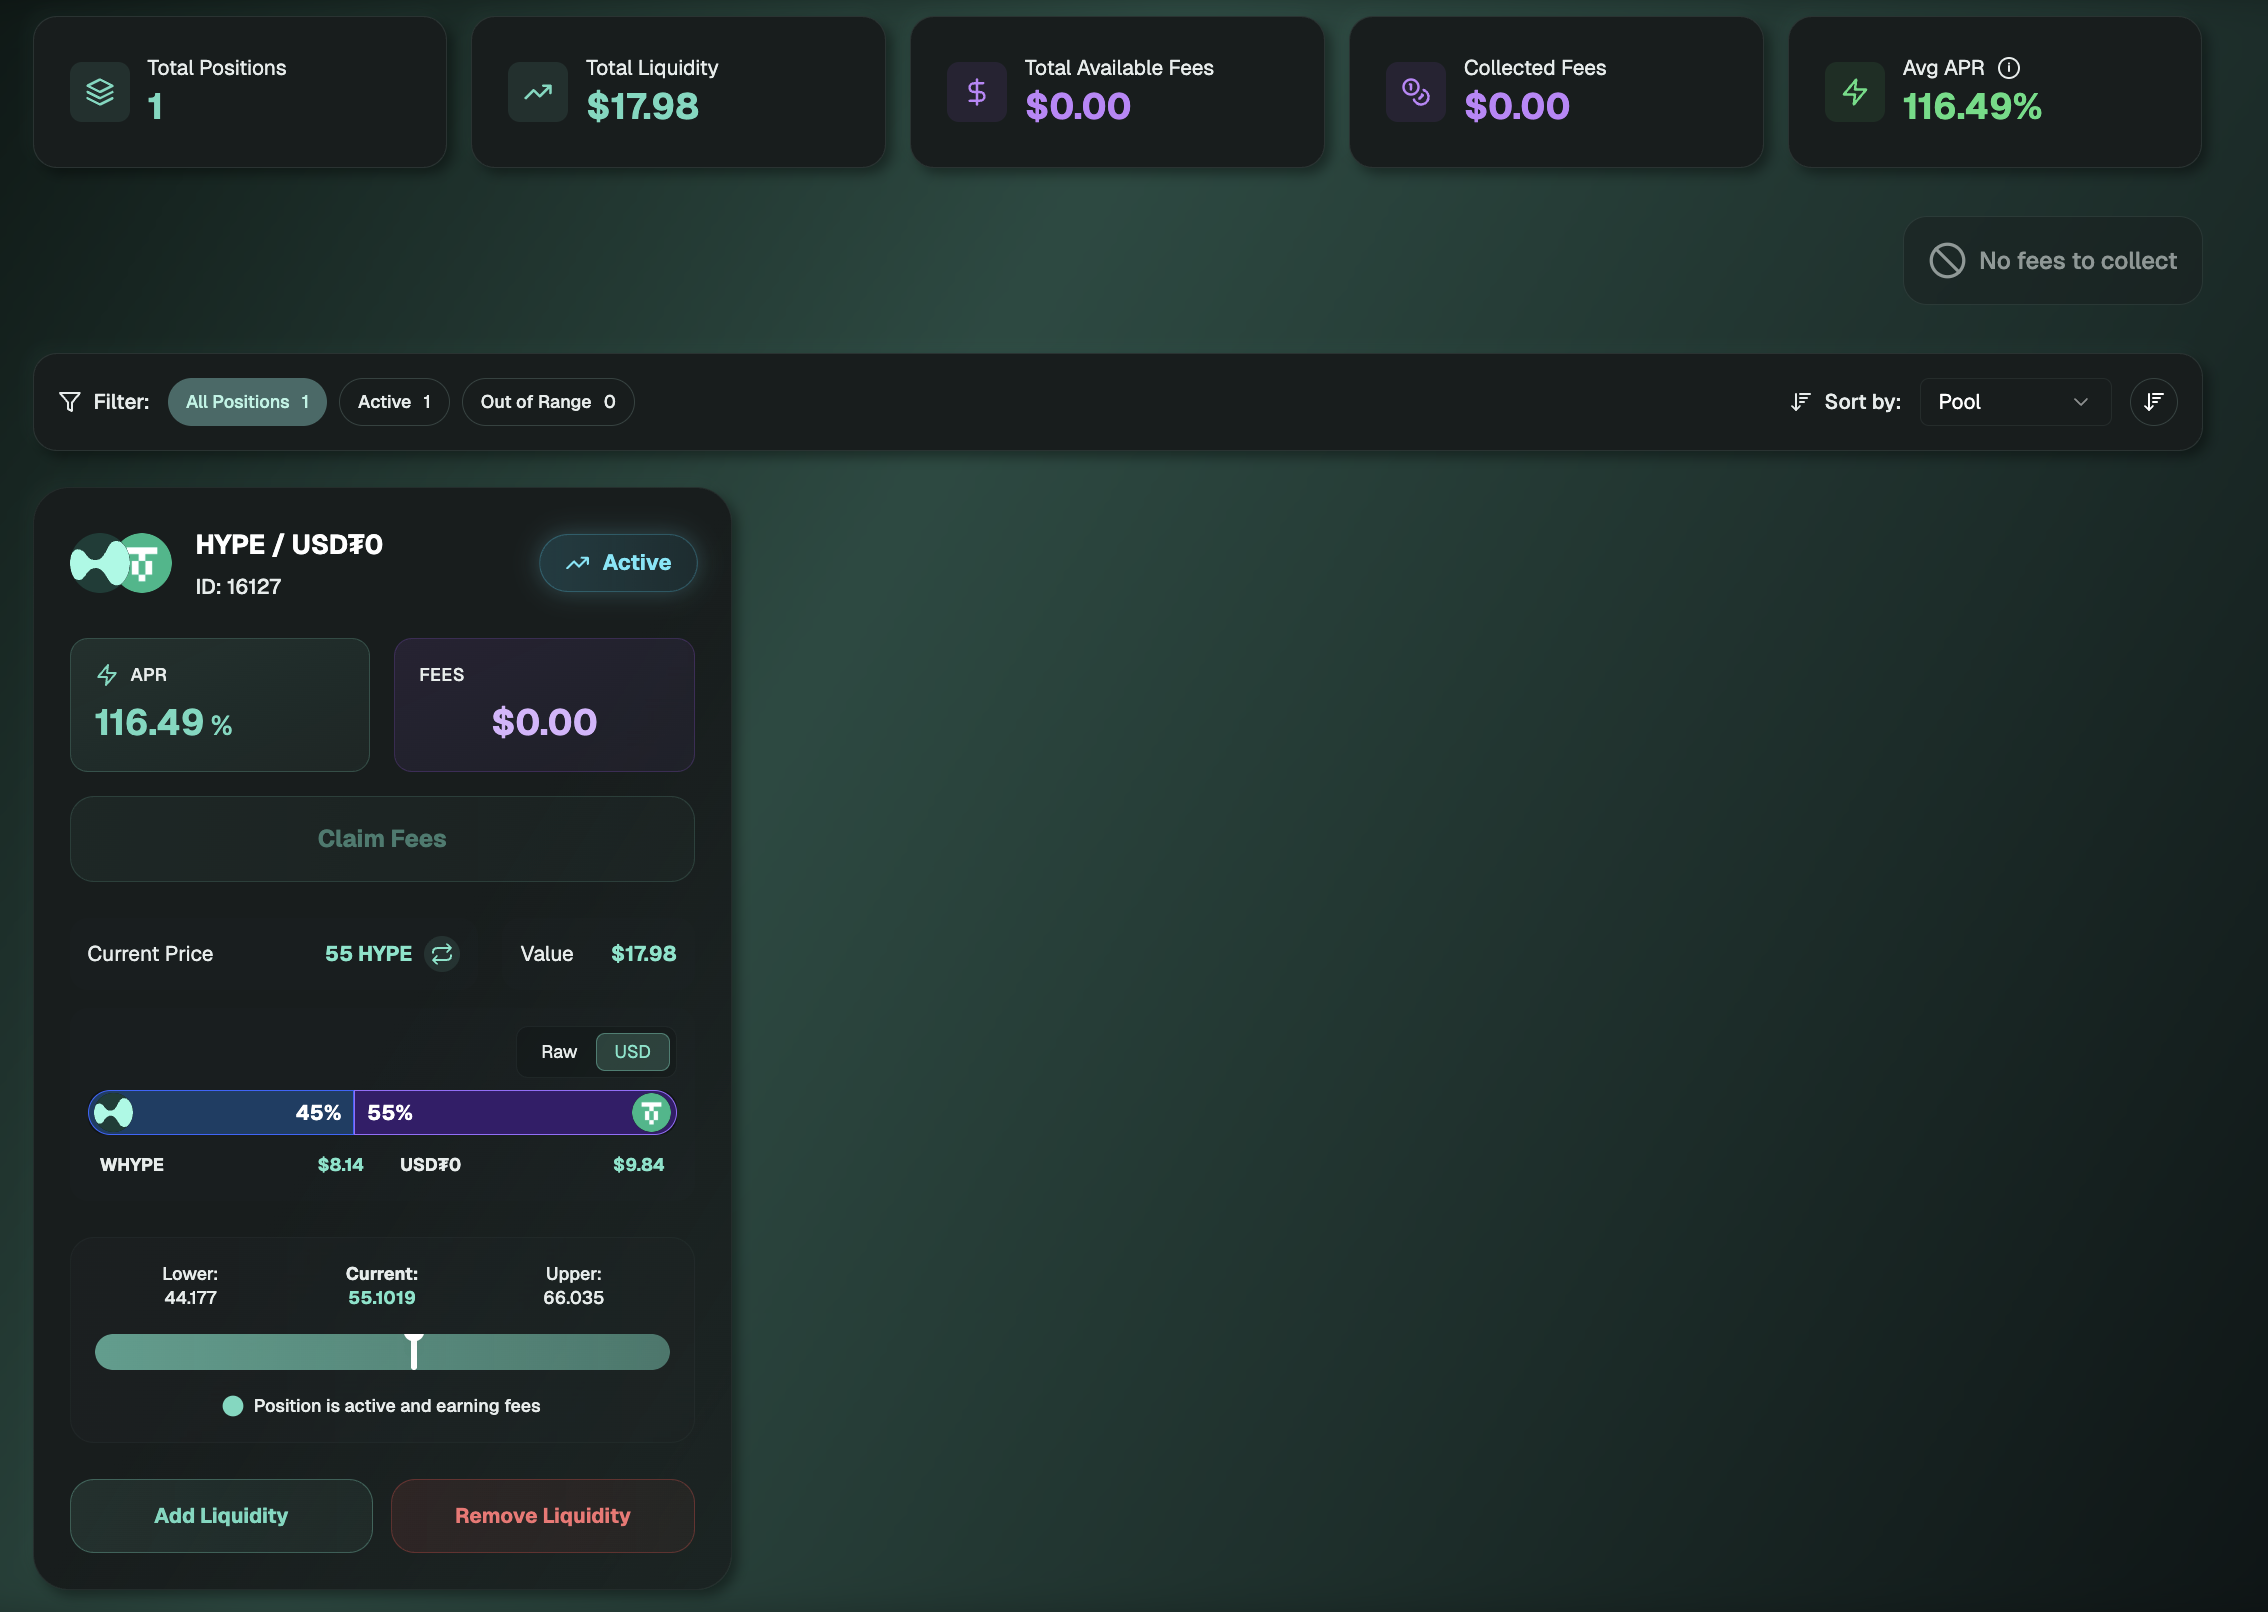
Task: Switch display to Raw values
Action: pyautogui.click(x=558, y=1052)
